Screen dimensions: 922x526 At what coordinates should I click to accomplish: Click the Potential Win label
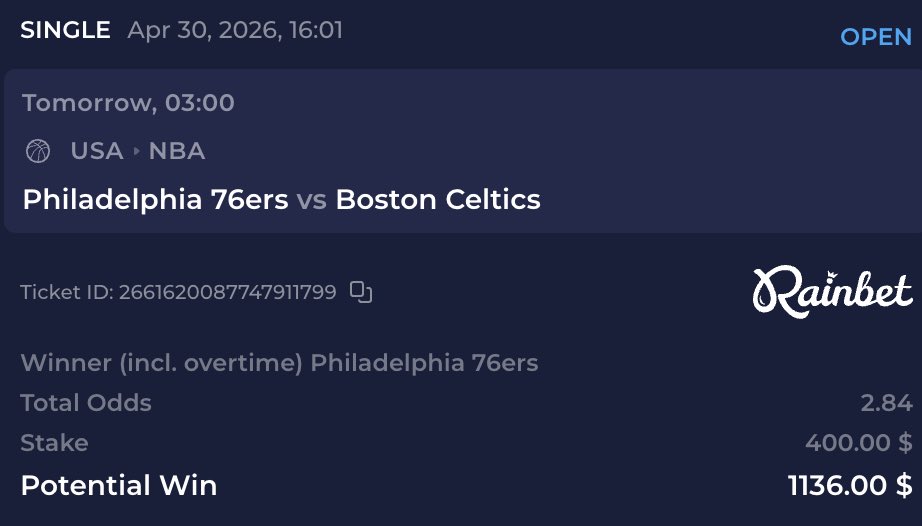coord(119,485)
